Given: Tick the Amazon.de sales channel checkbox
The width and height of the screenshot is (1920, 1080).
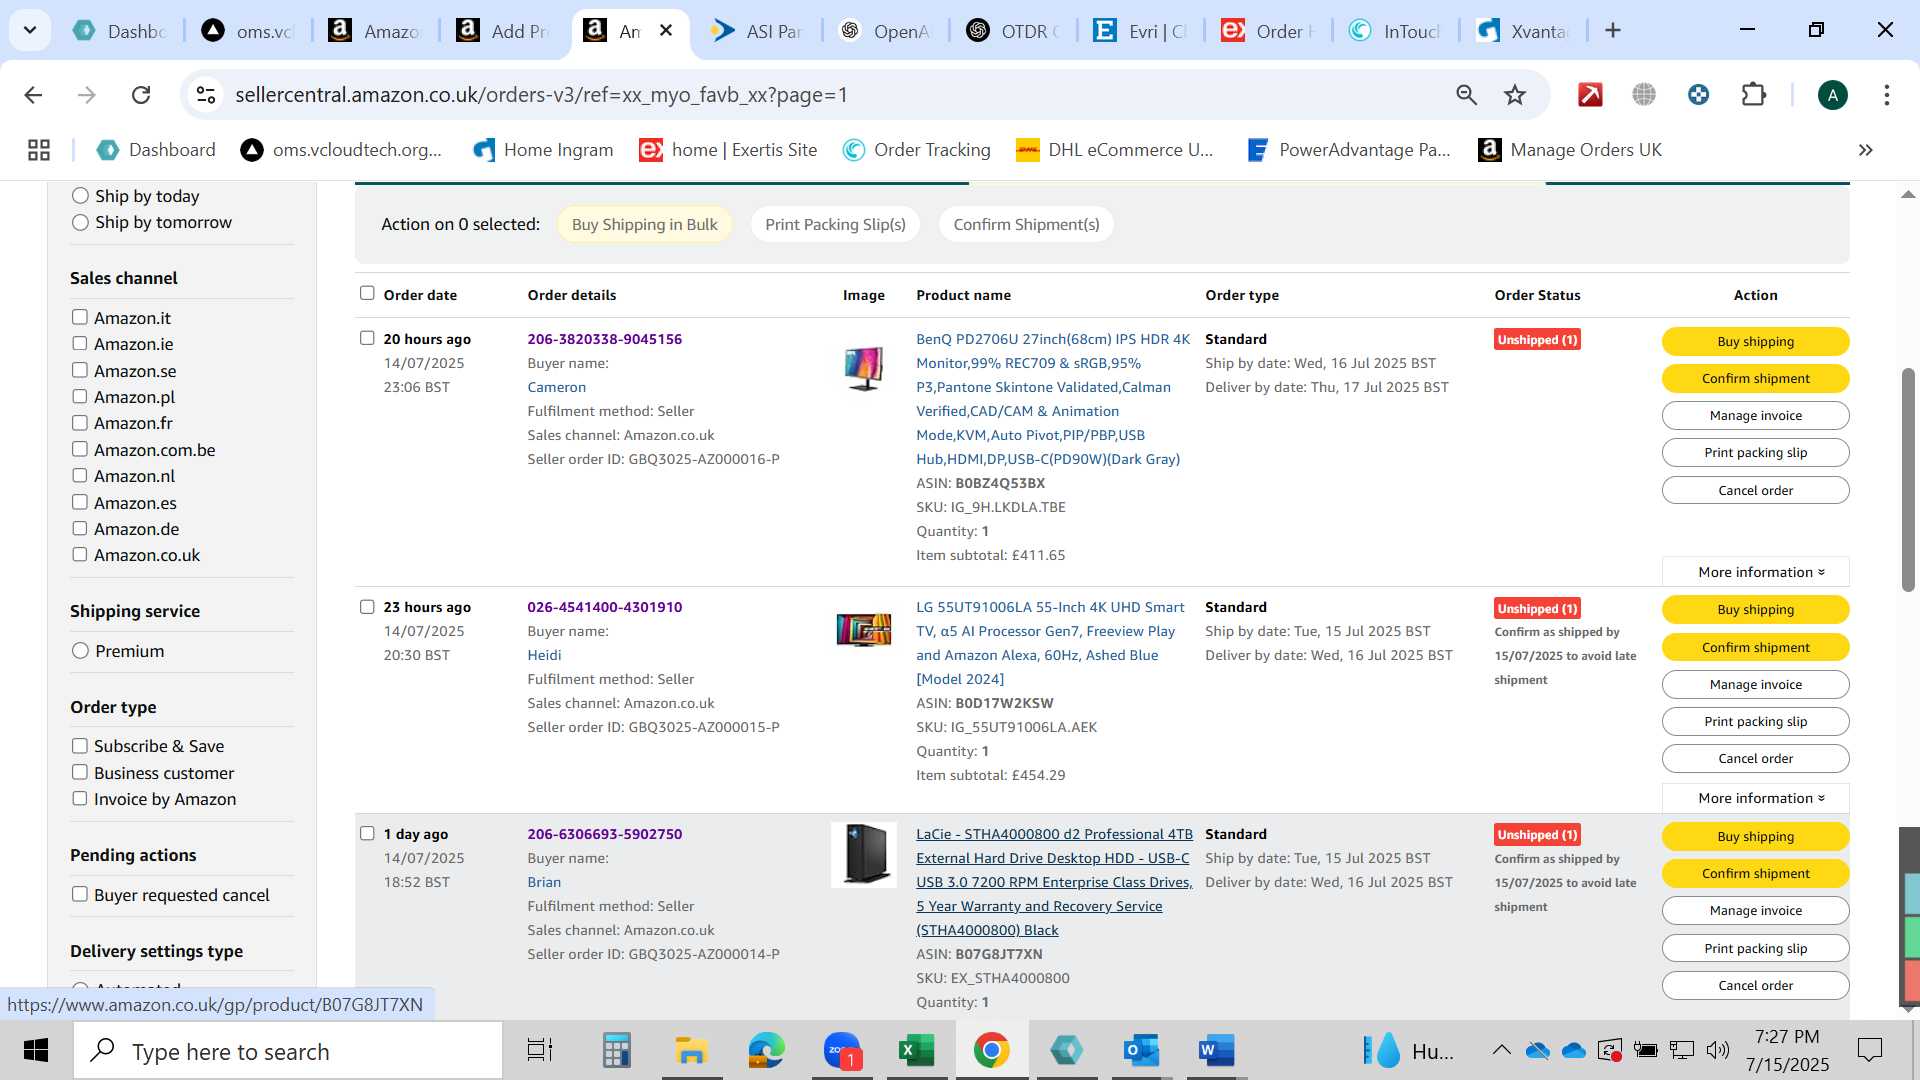Looking at the screenshot, I should click(80, 528).
